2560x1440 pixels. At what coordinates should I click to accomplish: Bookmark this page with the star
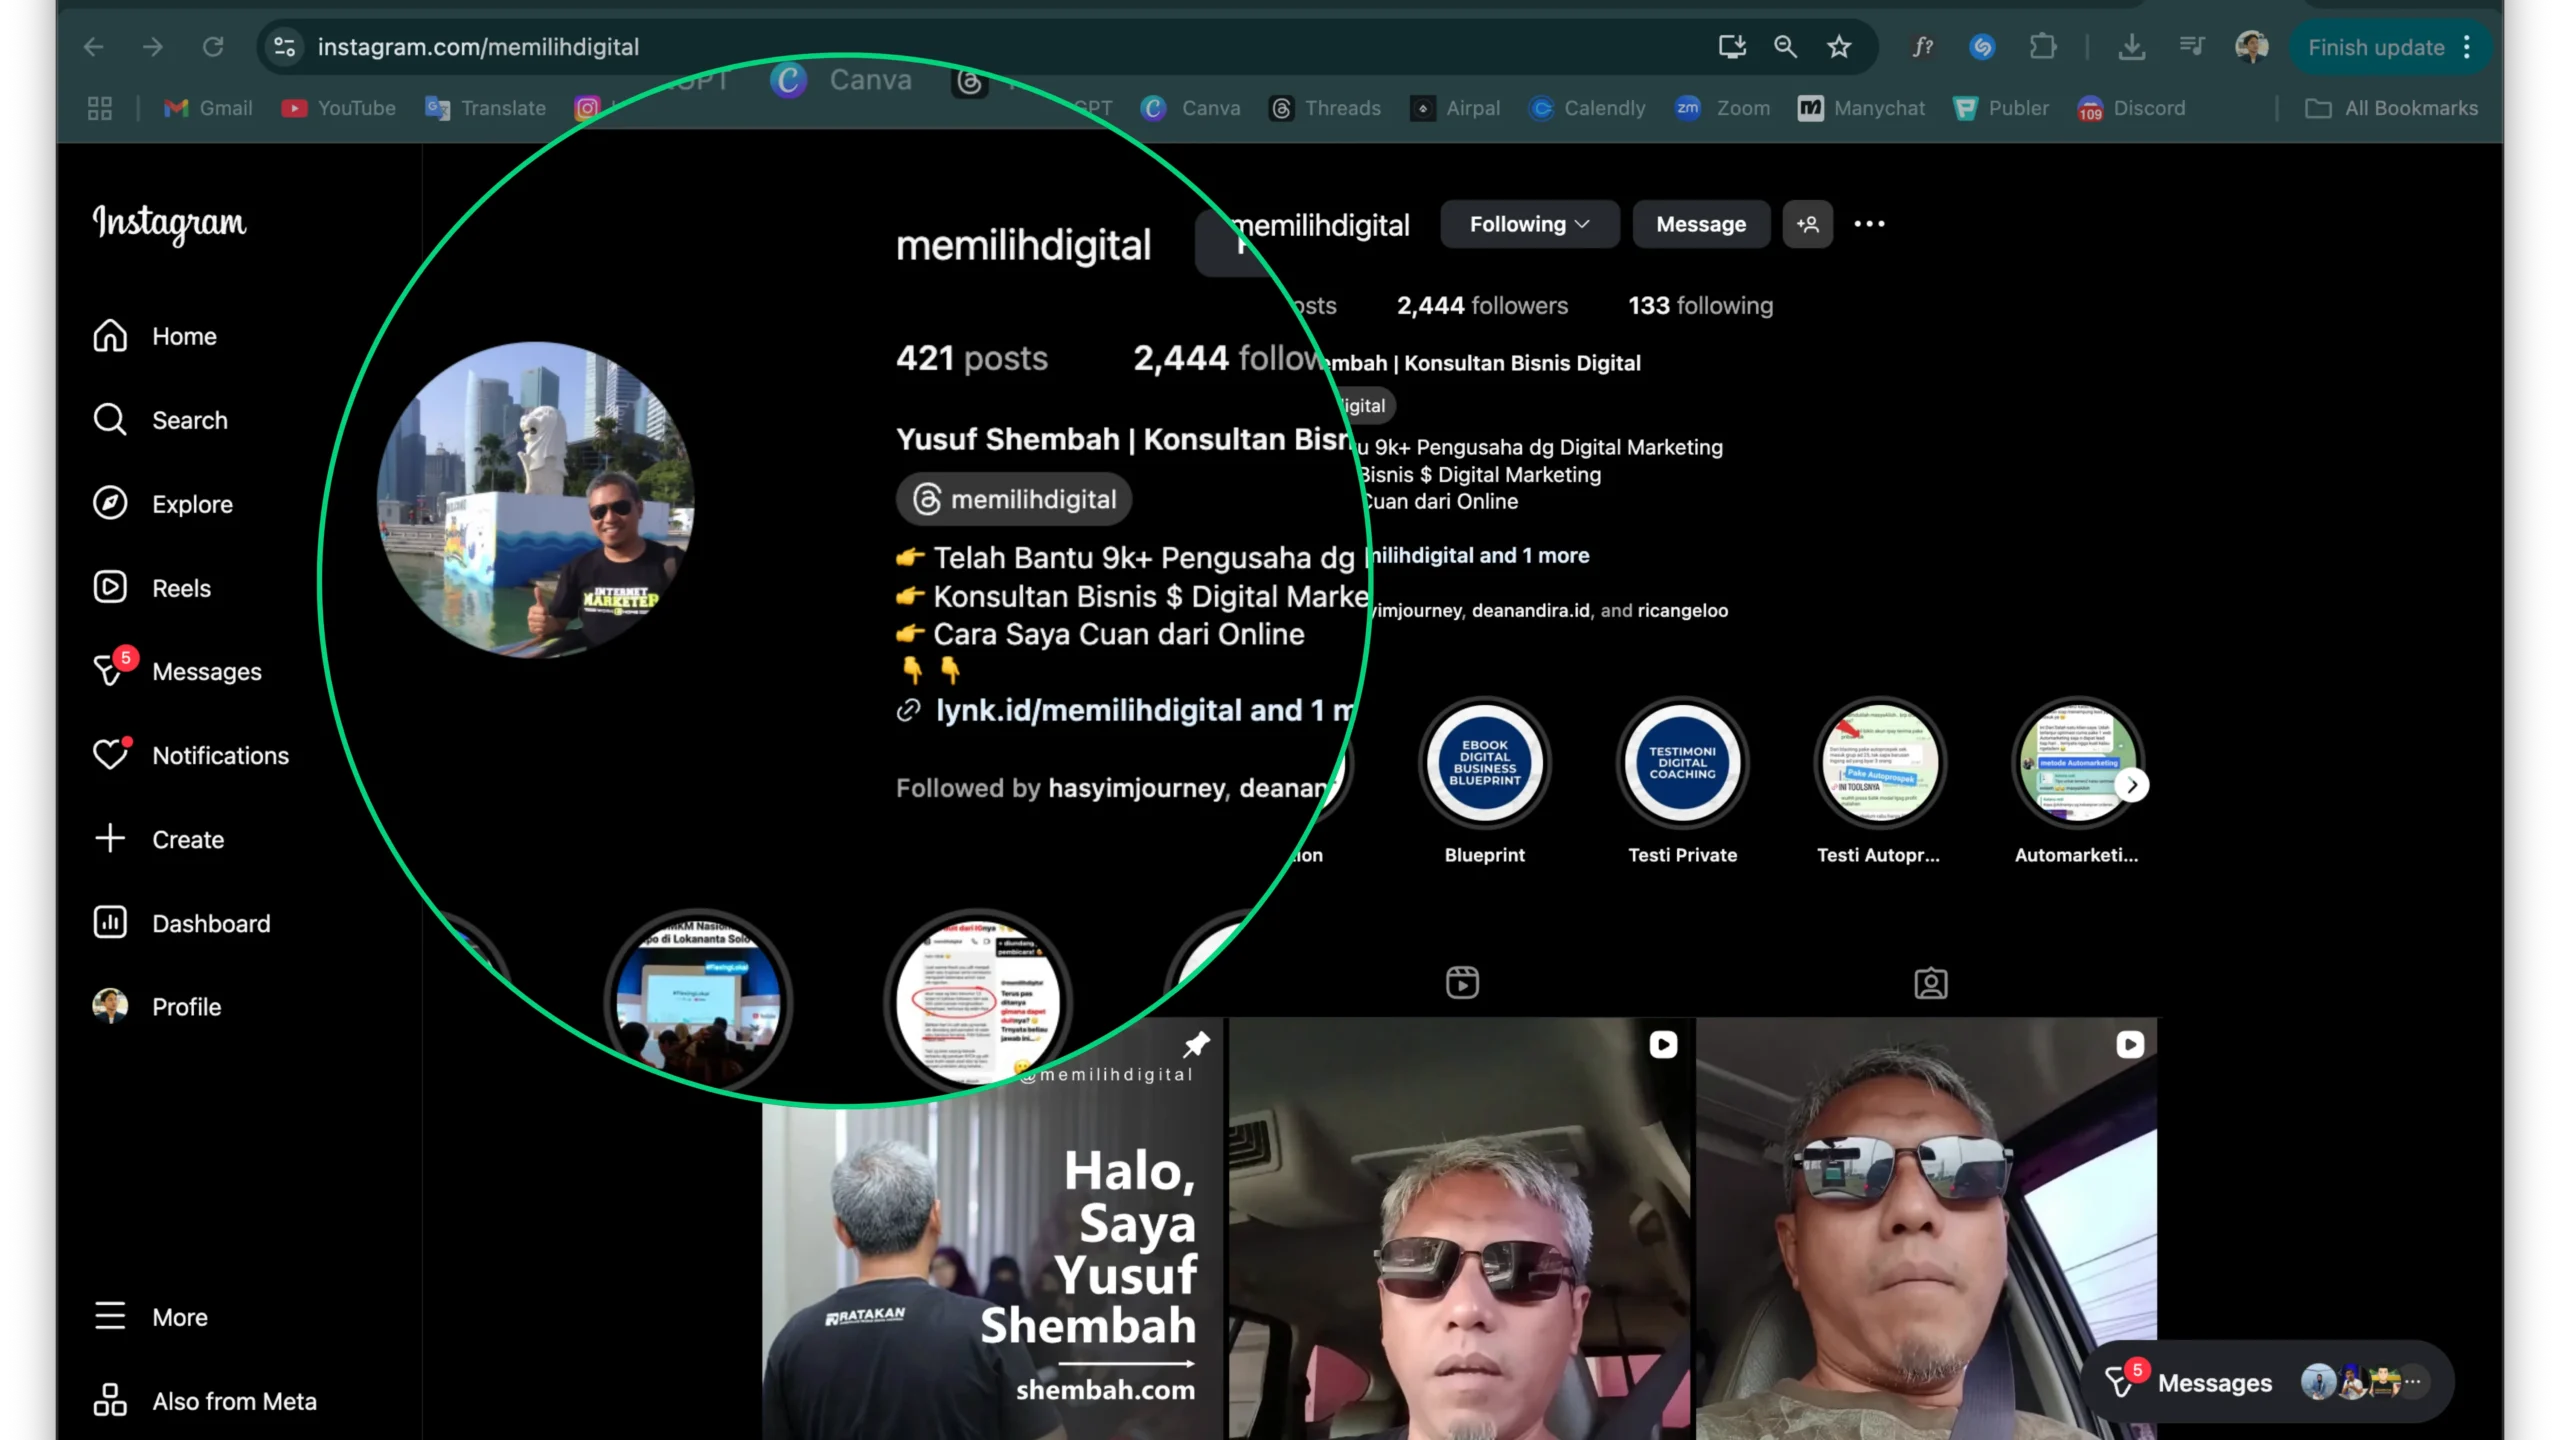(1839, 47)
